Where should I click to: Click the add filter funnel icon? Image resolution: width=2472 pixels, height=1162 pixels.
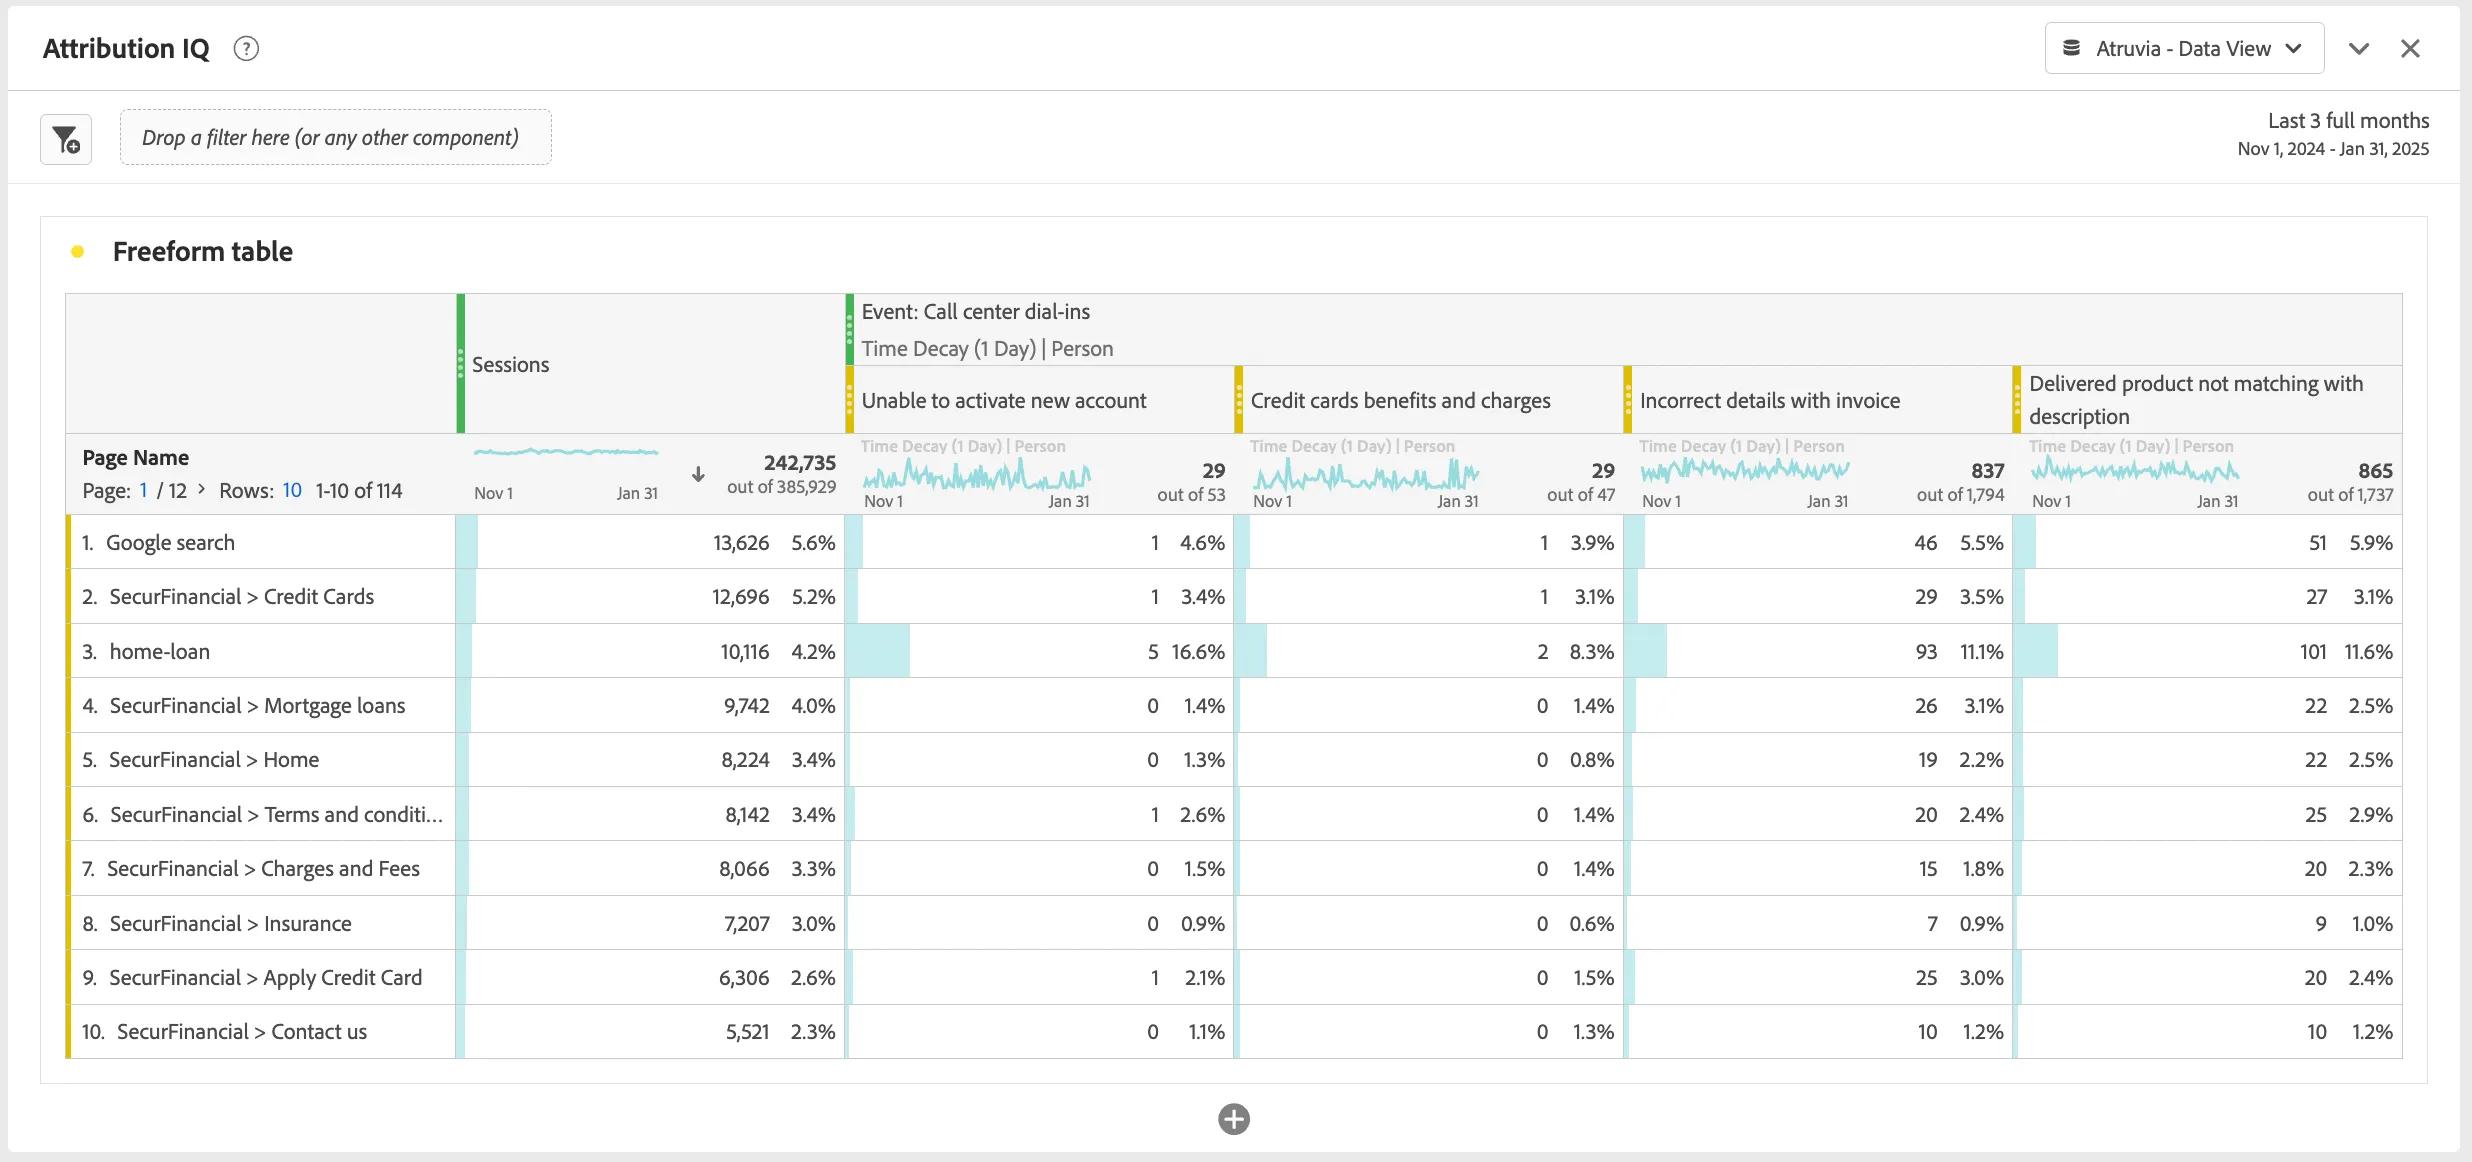[66, 139]
